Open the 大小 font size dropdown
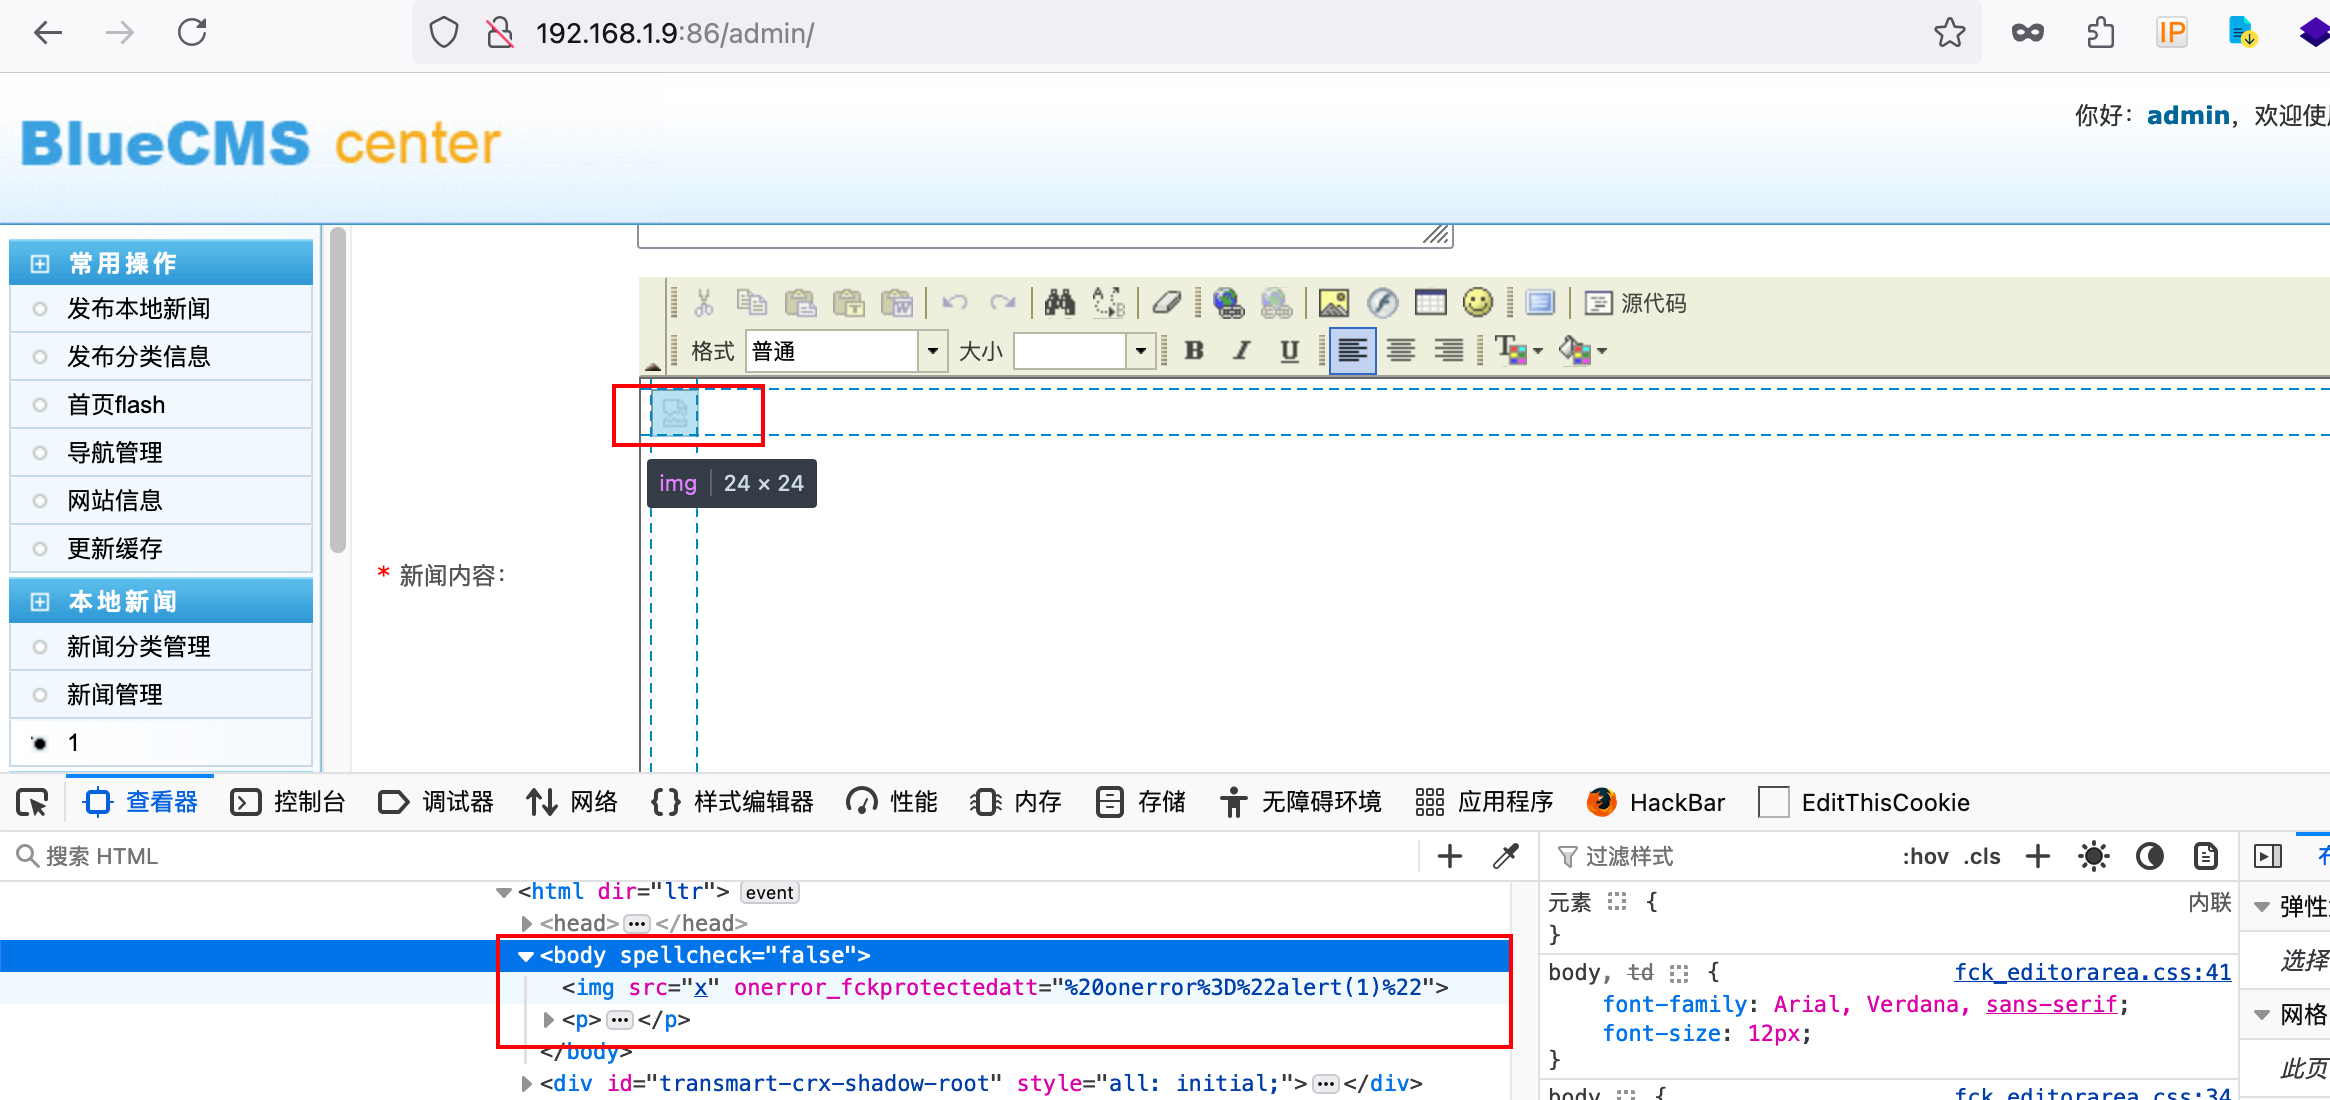Image resolution: width=2330 pixels, height=1100 pixels. coord(1084,351)
